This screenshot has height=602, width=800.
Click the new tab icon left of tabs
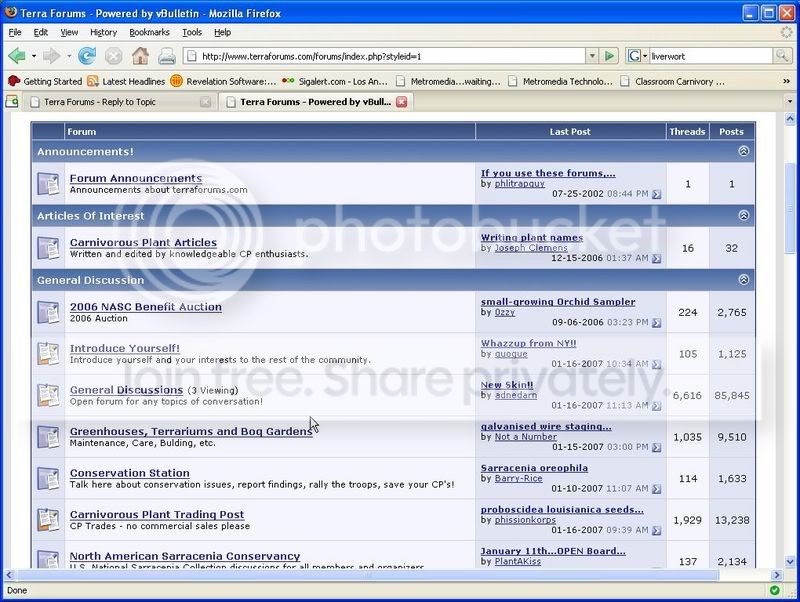tap(11, 102)
